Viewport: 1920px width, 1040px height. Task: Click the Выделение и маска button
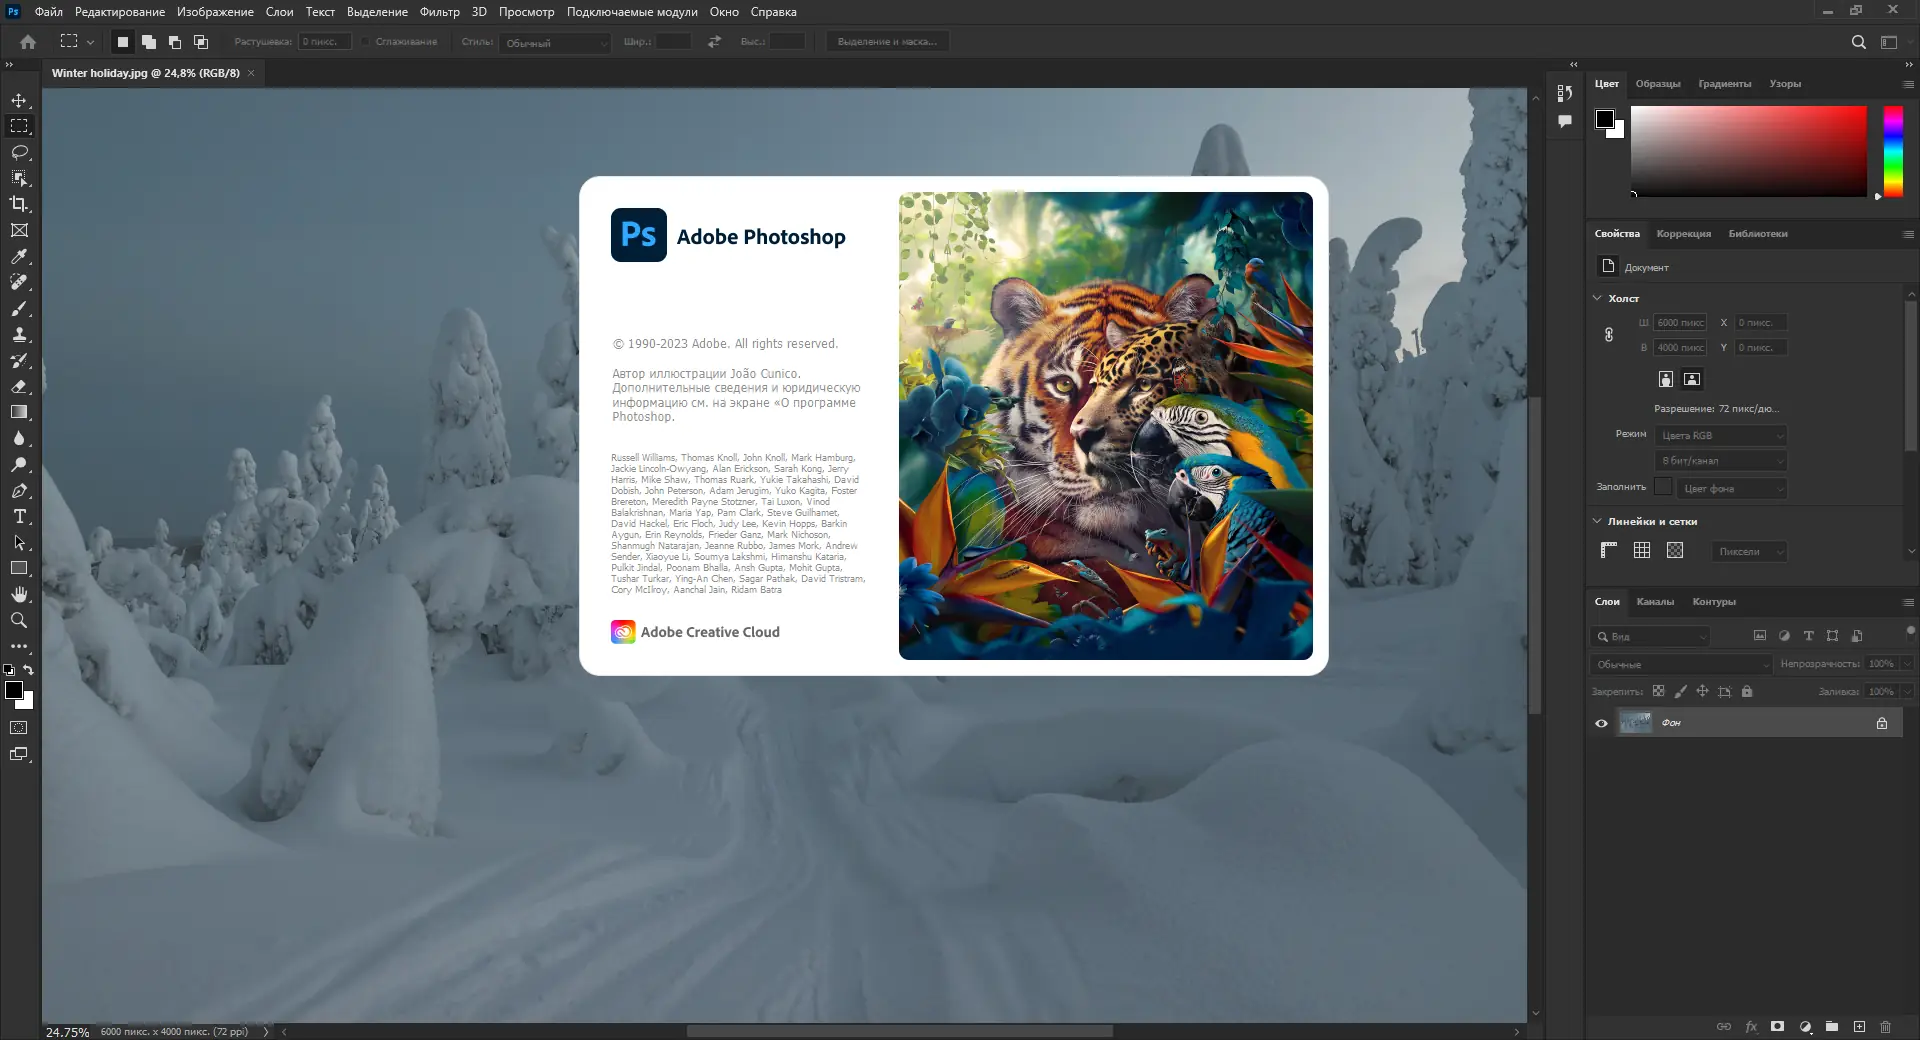[x=887, y=42]
